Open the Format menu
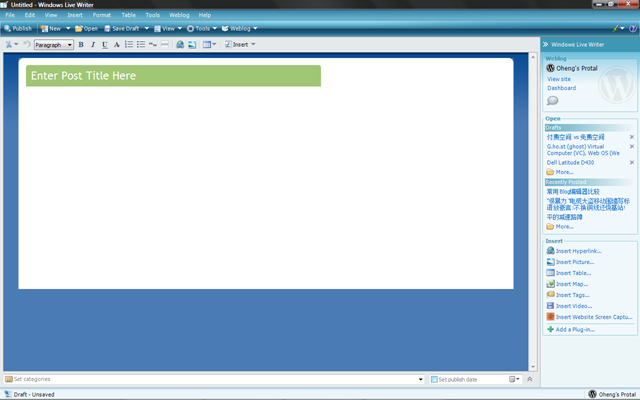This screenshot has height=400, width=640. pyautogui.click(x=101, y=15)
